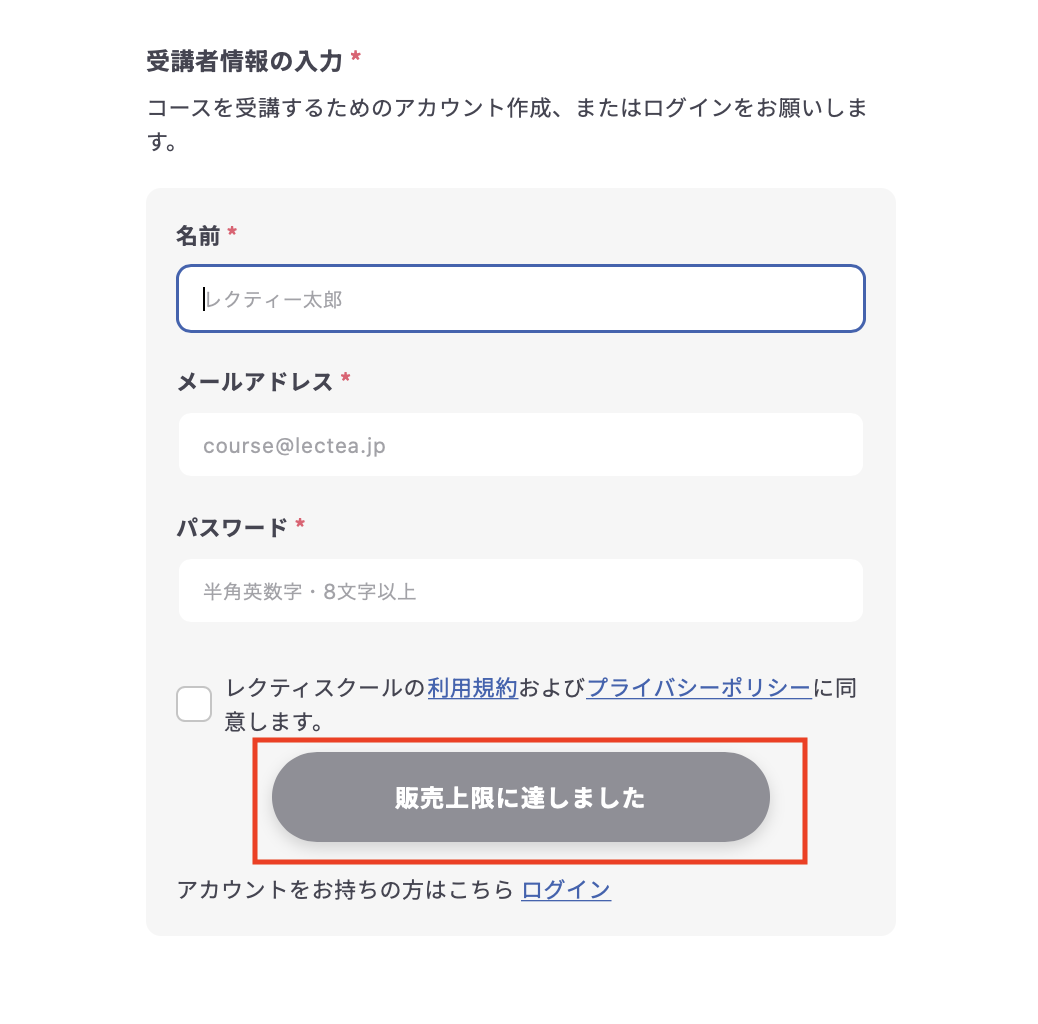Click the red asterisk beside 受講者情報の入力
Image resolution: width=1038 pixels, height=1024 pixels.
point(356,60)
